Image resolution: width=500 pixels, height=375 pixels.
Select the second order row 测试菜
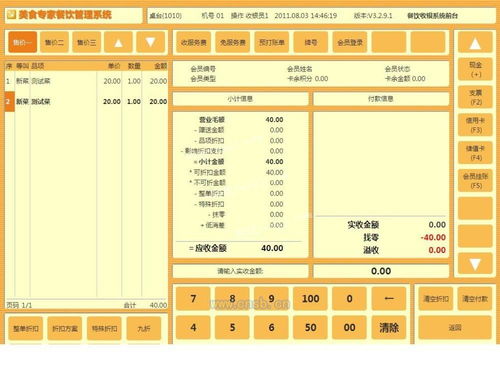(x=86, y=101)
